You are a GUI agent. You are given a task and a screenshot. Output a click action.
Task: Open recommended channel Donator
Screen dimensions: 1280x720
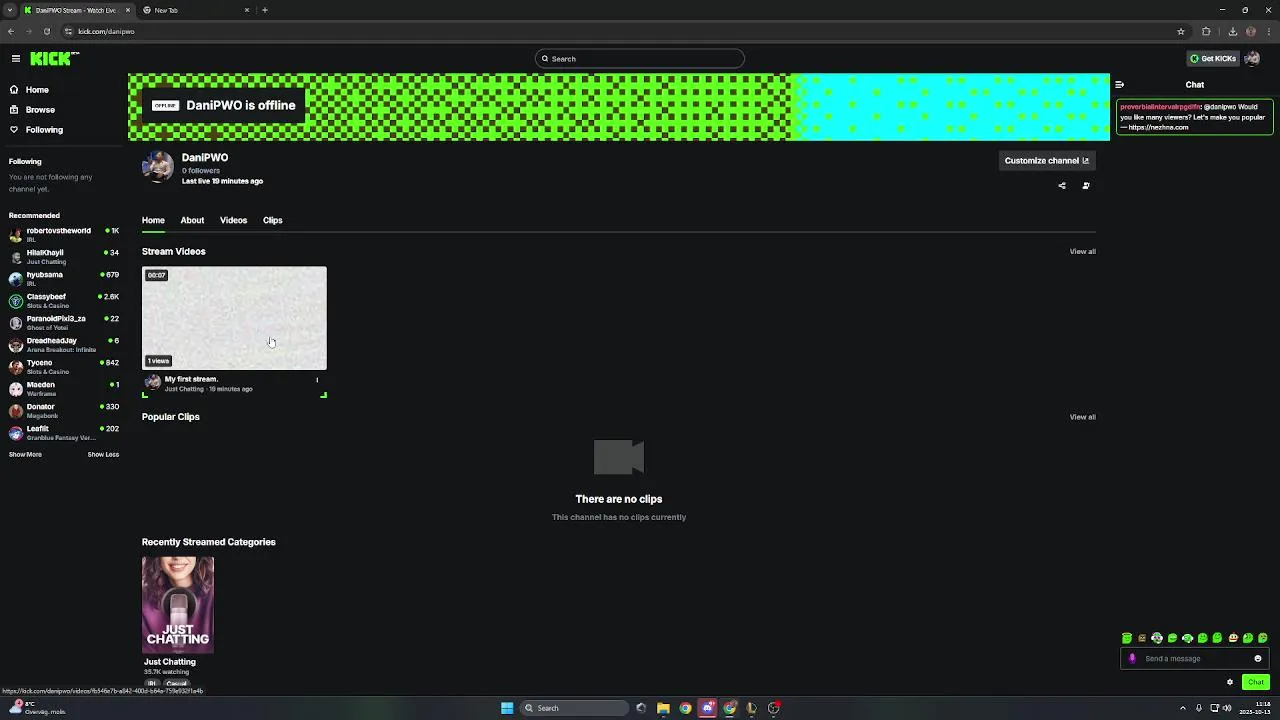coord(63,411)
